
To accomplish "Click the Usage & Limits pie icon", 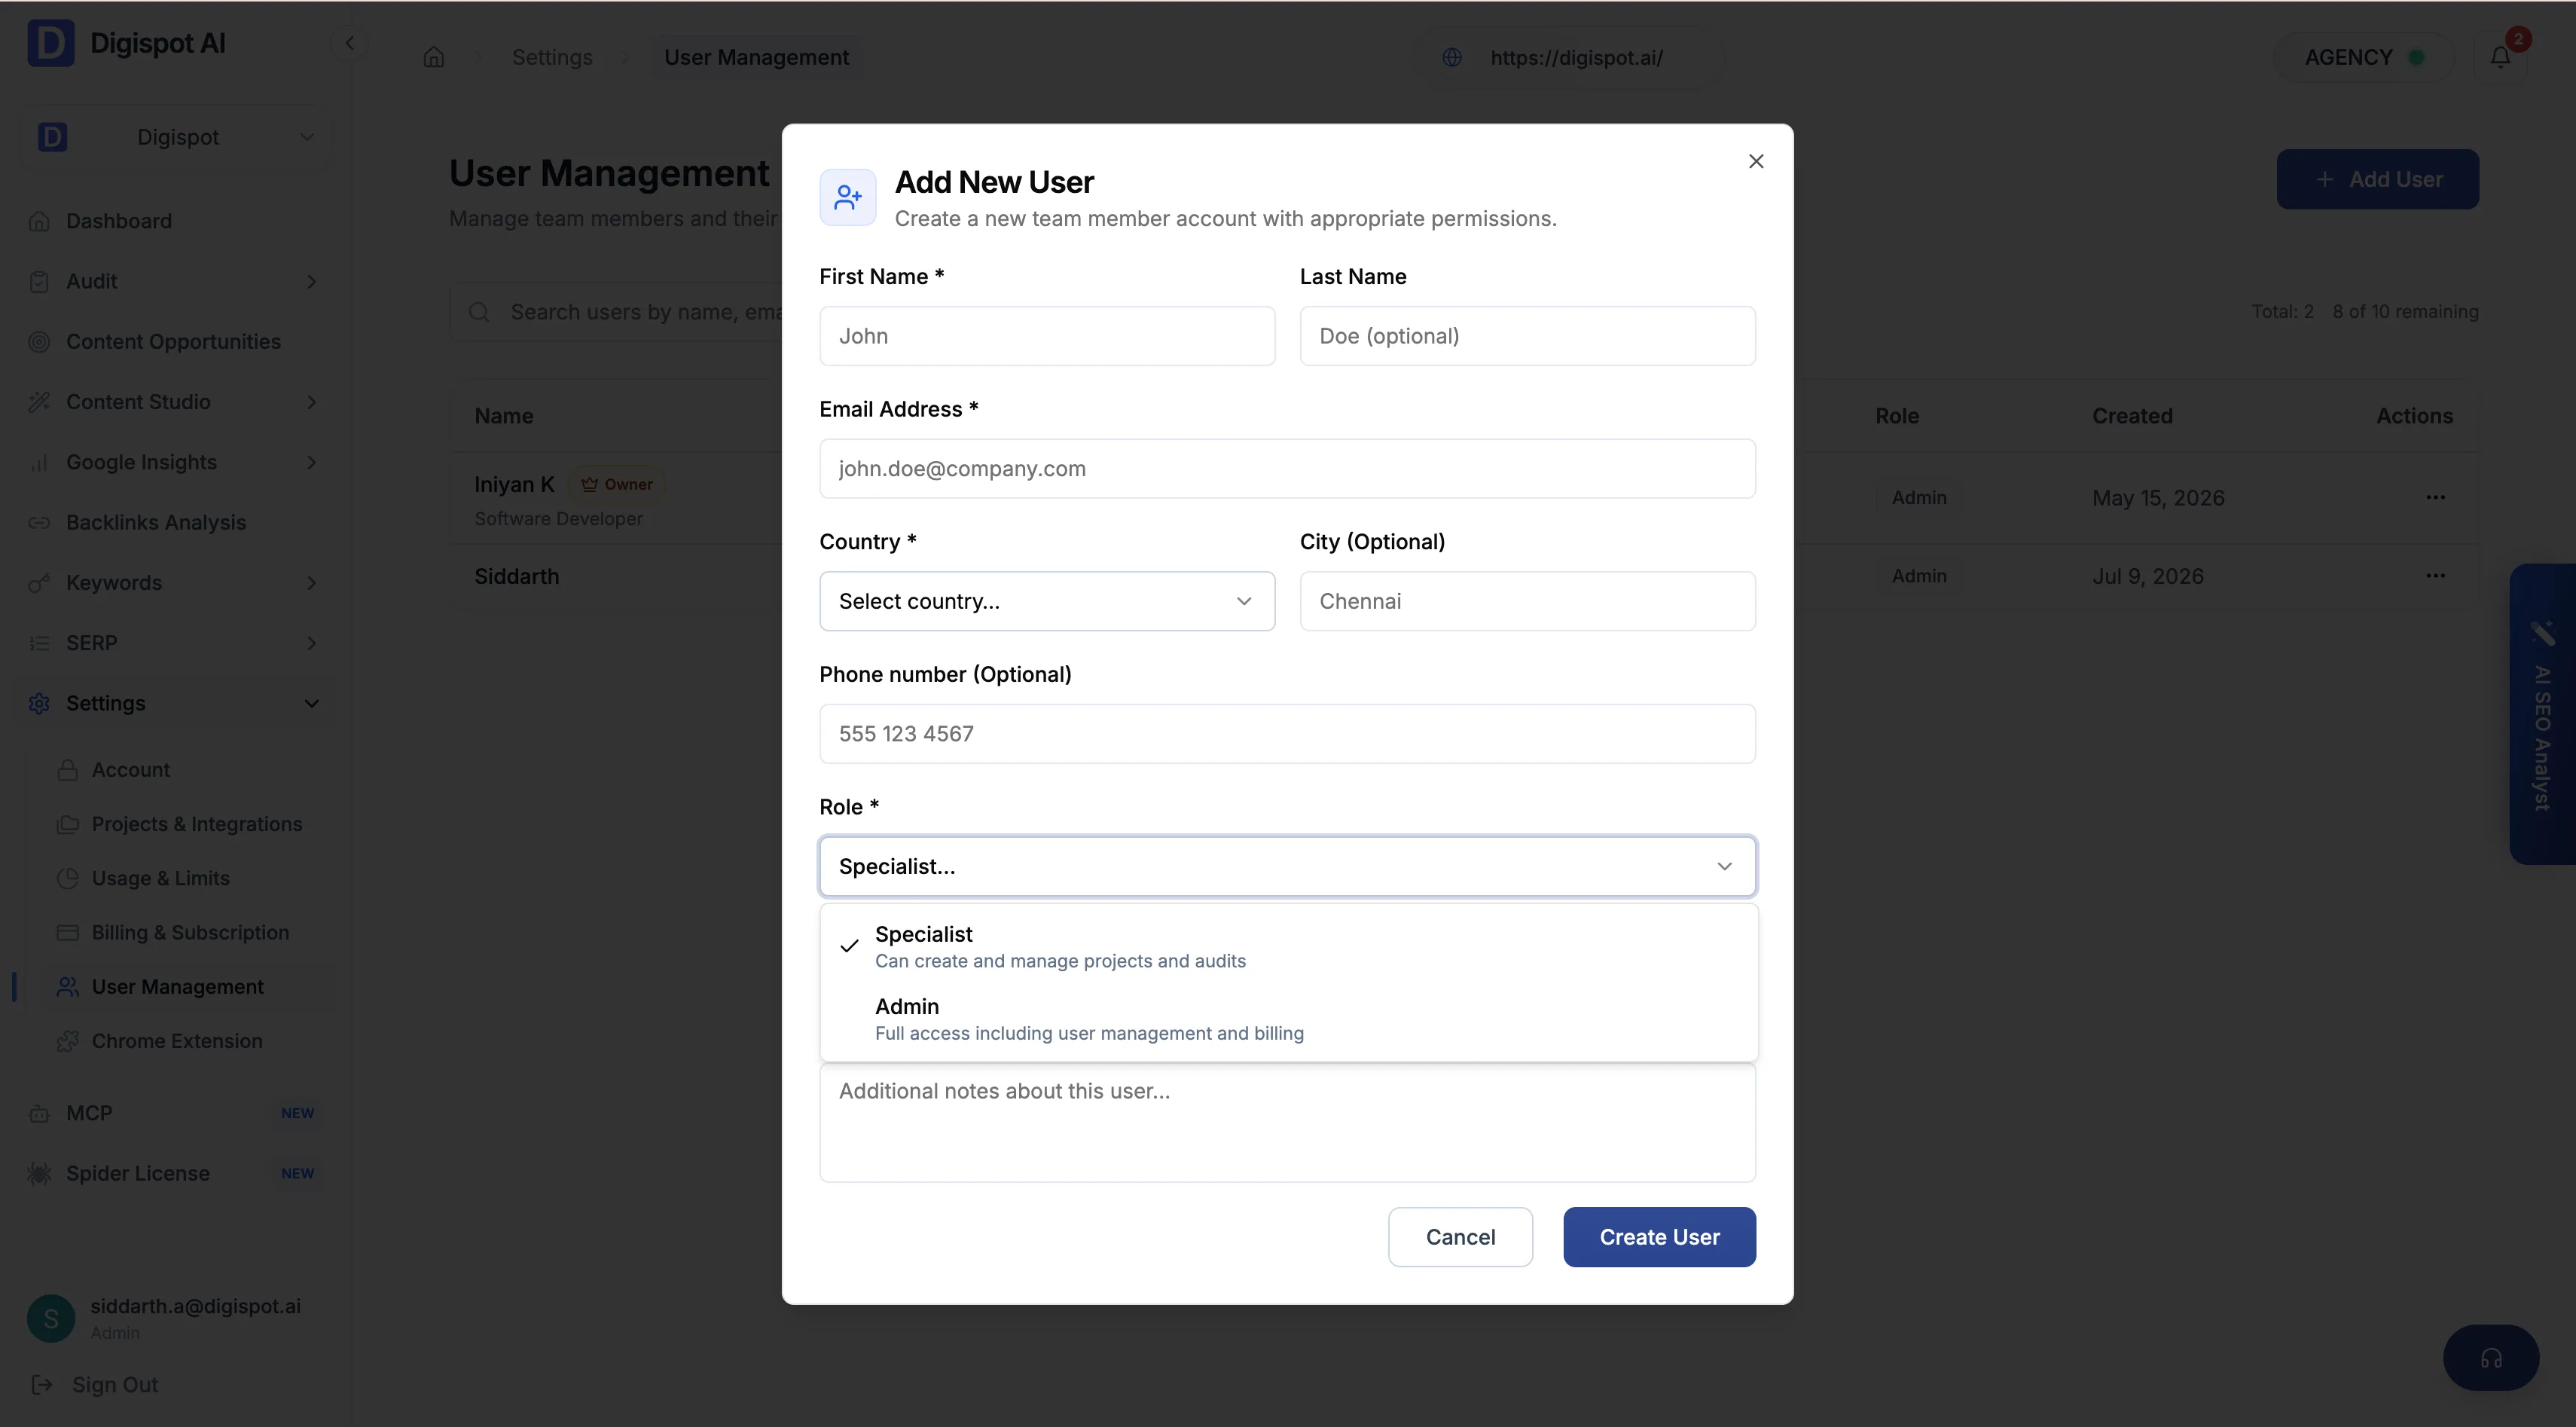I will coord(68,878).
